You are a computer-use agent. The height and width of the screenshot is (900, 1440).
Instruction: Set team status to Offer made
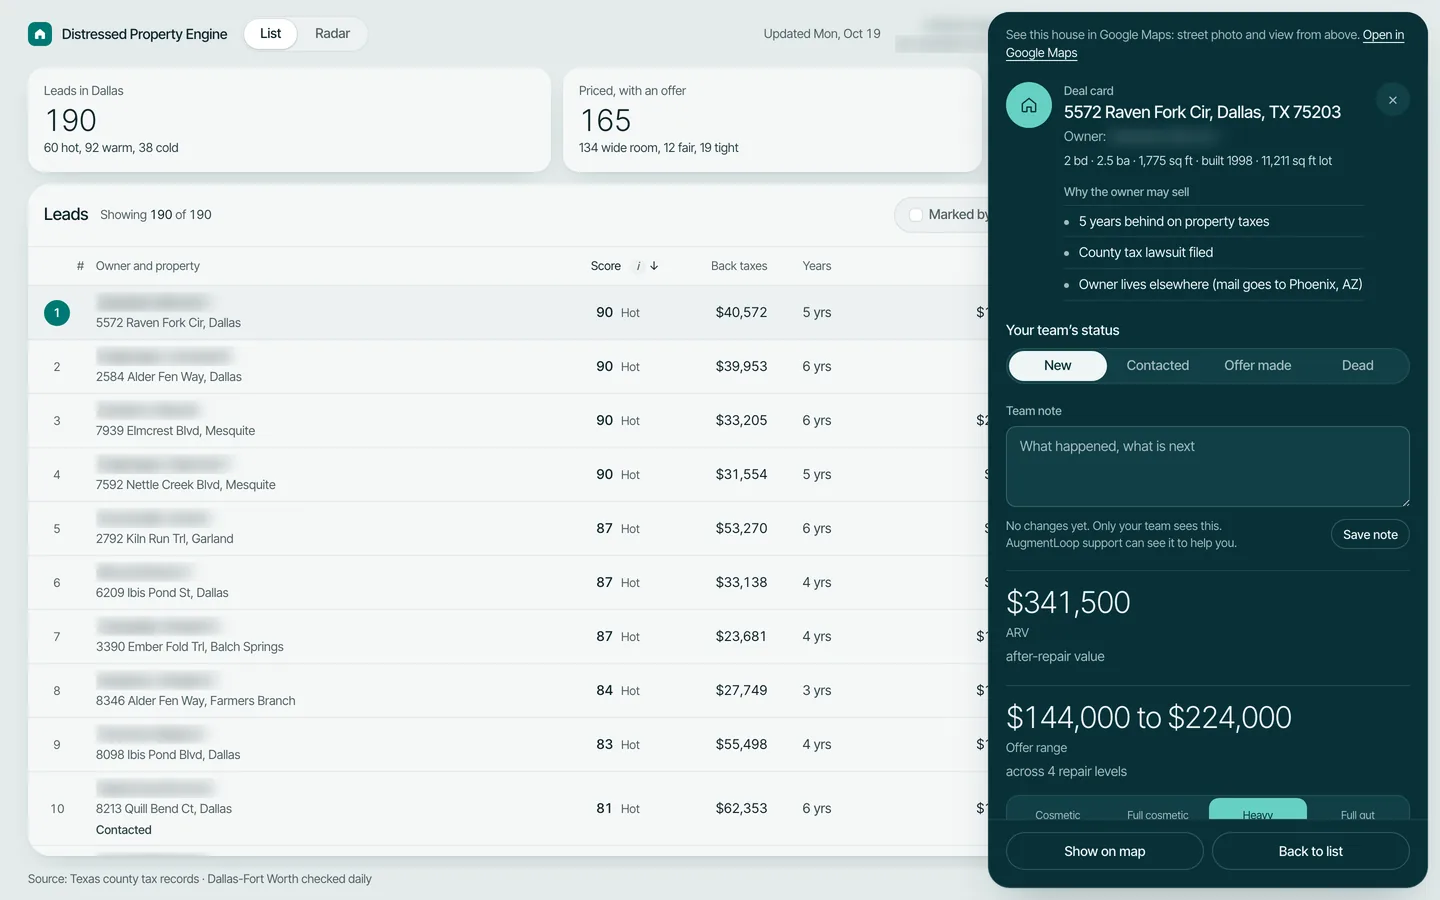click(x=1257, y=366)
